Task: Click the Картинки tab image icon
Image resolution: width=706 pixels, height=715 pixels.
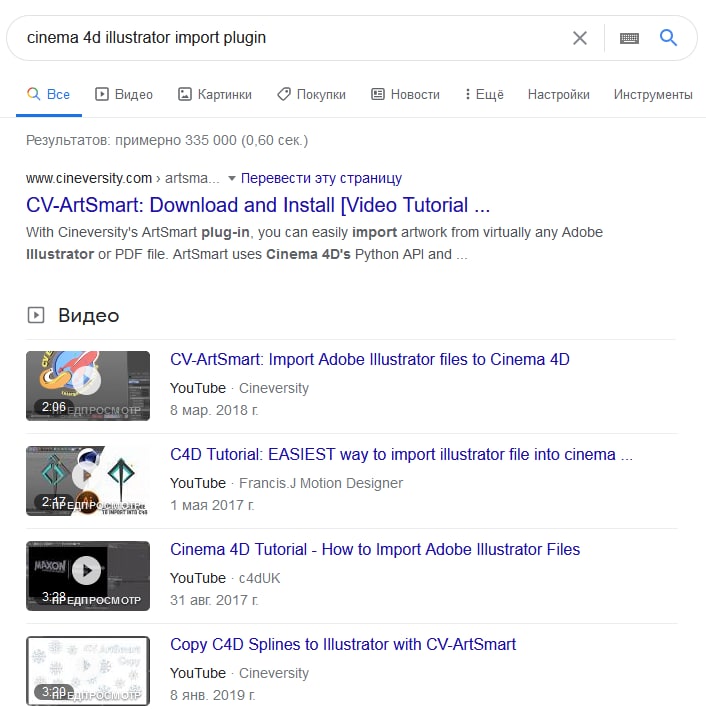Action: [x=184, y=94]
